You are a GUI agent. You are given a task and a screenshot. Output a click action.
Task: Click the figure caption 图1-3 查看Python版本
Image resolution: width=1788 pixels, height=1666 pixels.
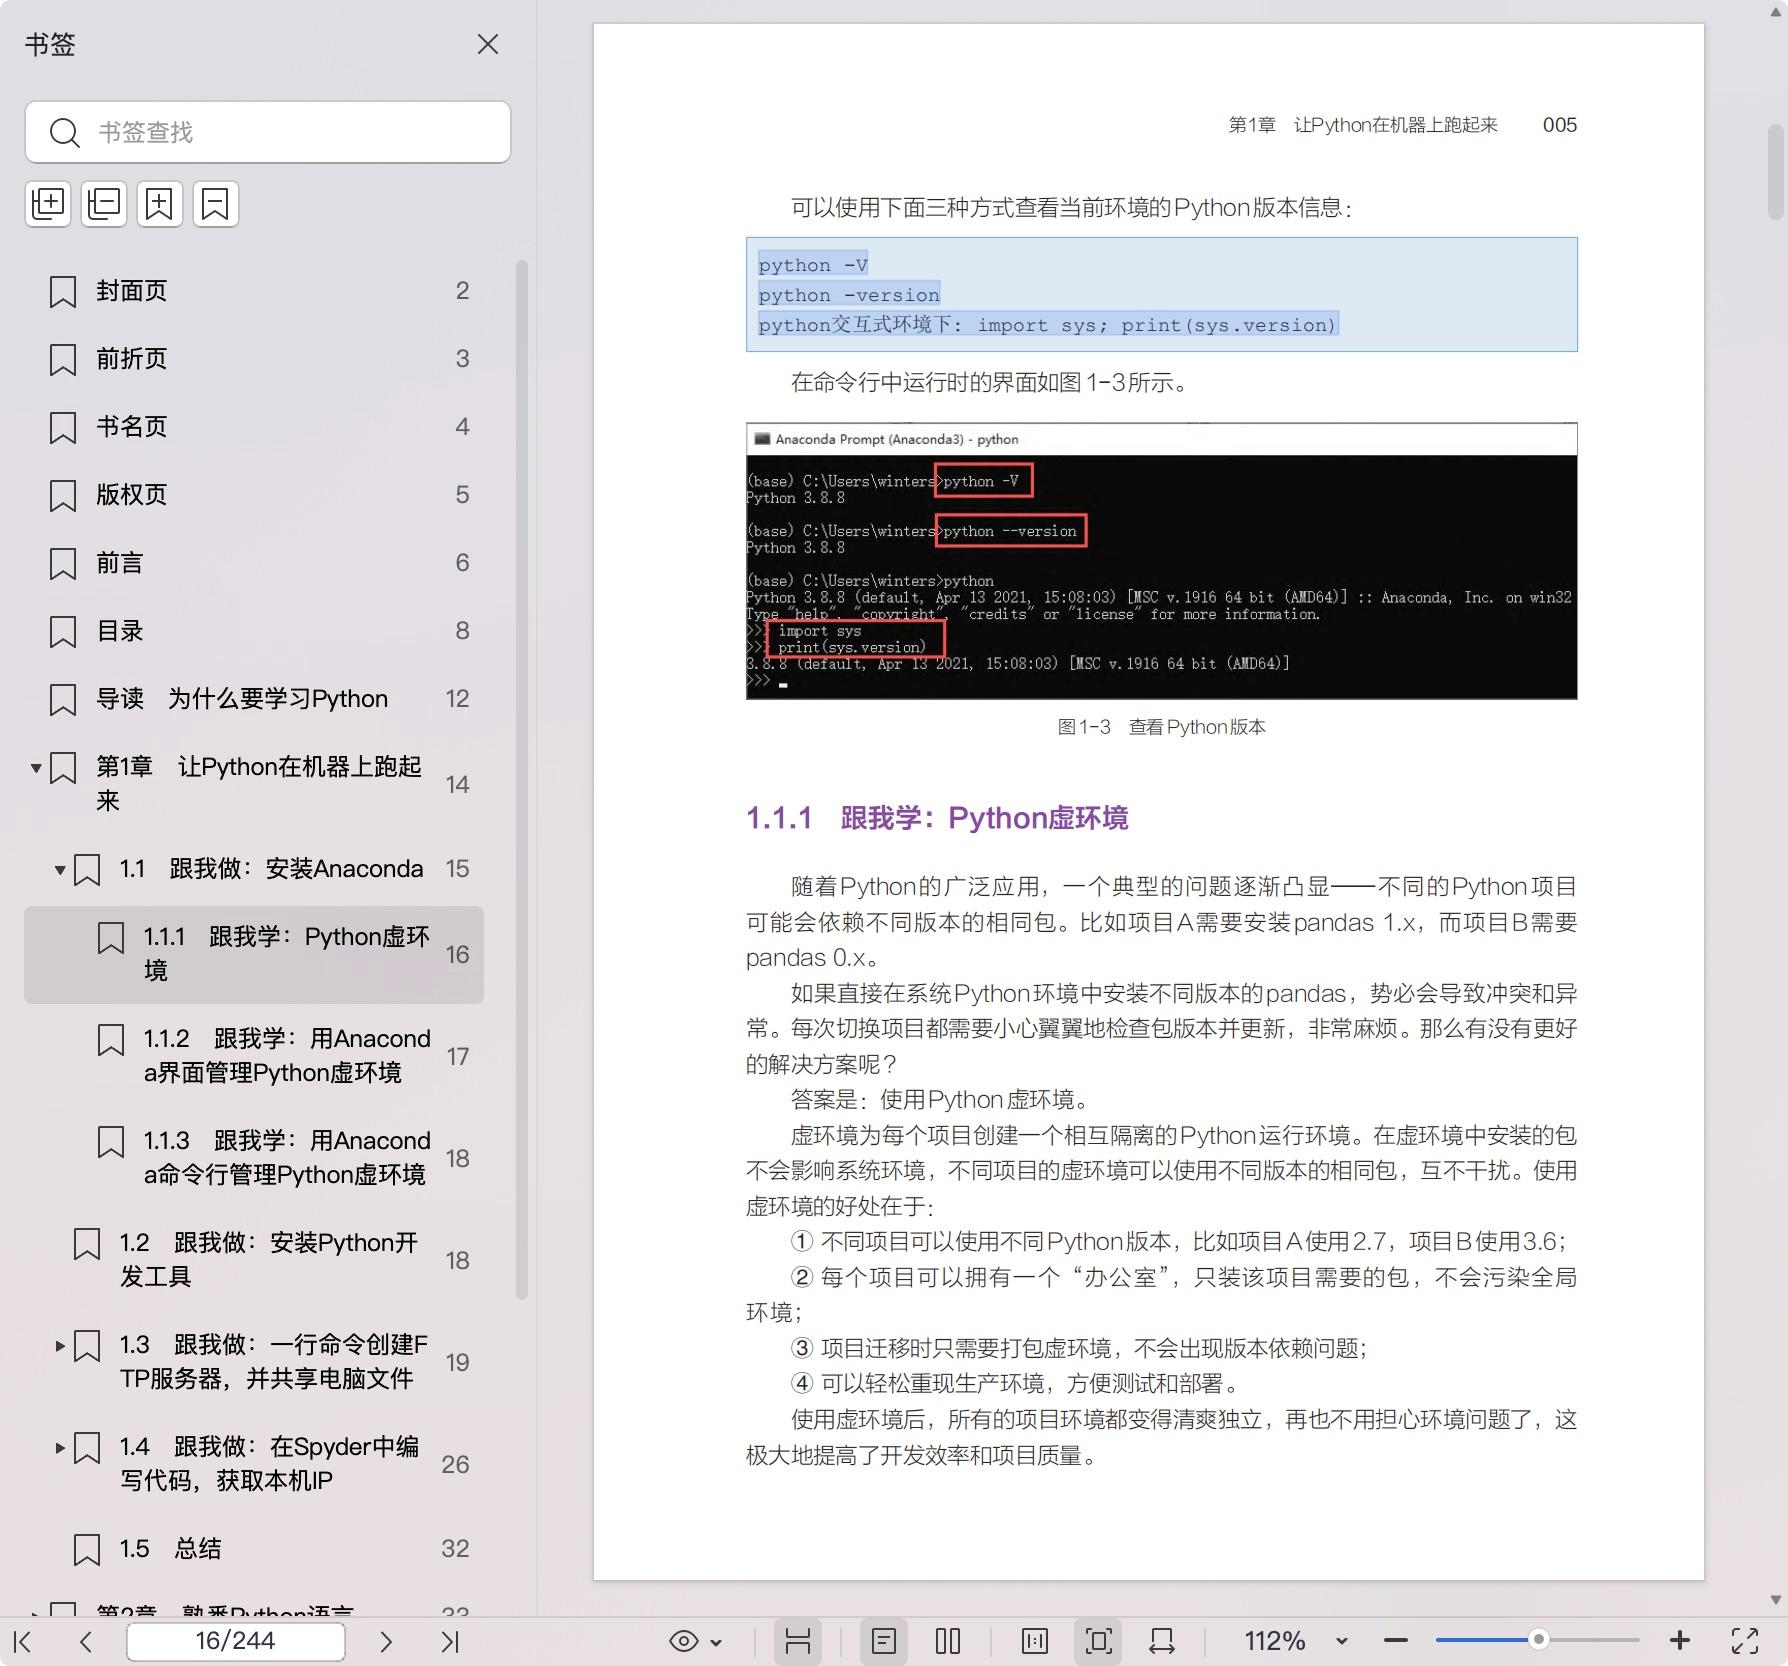click(x=1162, y=727)
